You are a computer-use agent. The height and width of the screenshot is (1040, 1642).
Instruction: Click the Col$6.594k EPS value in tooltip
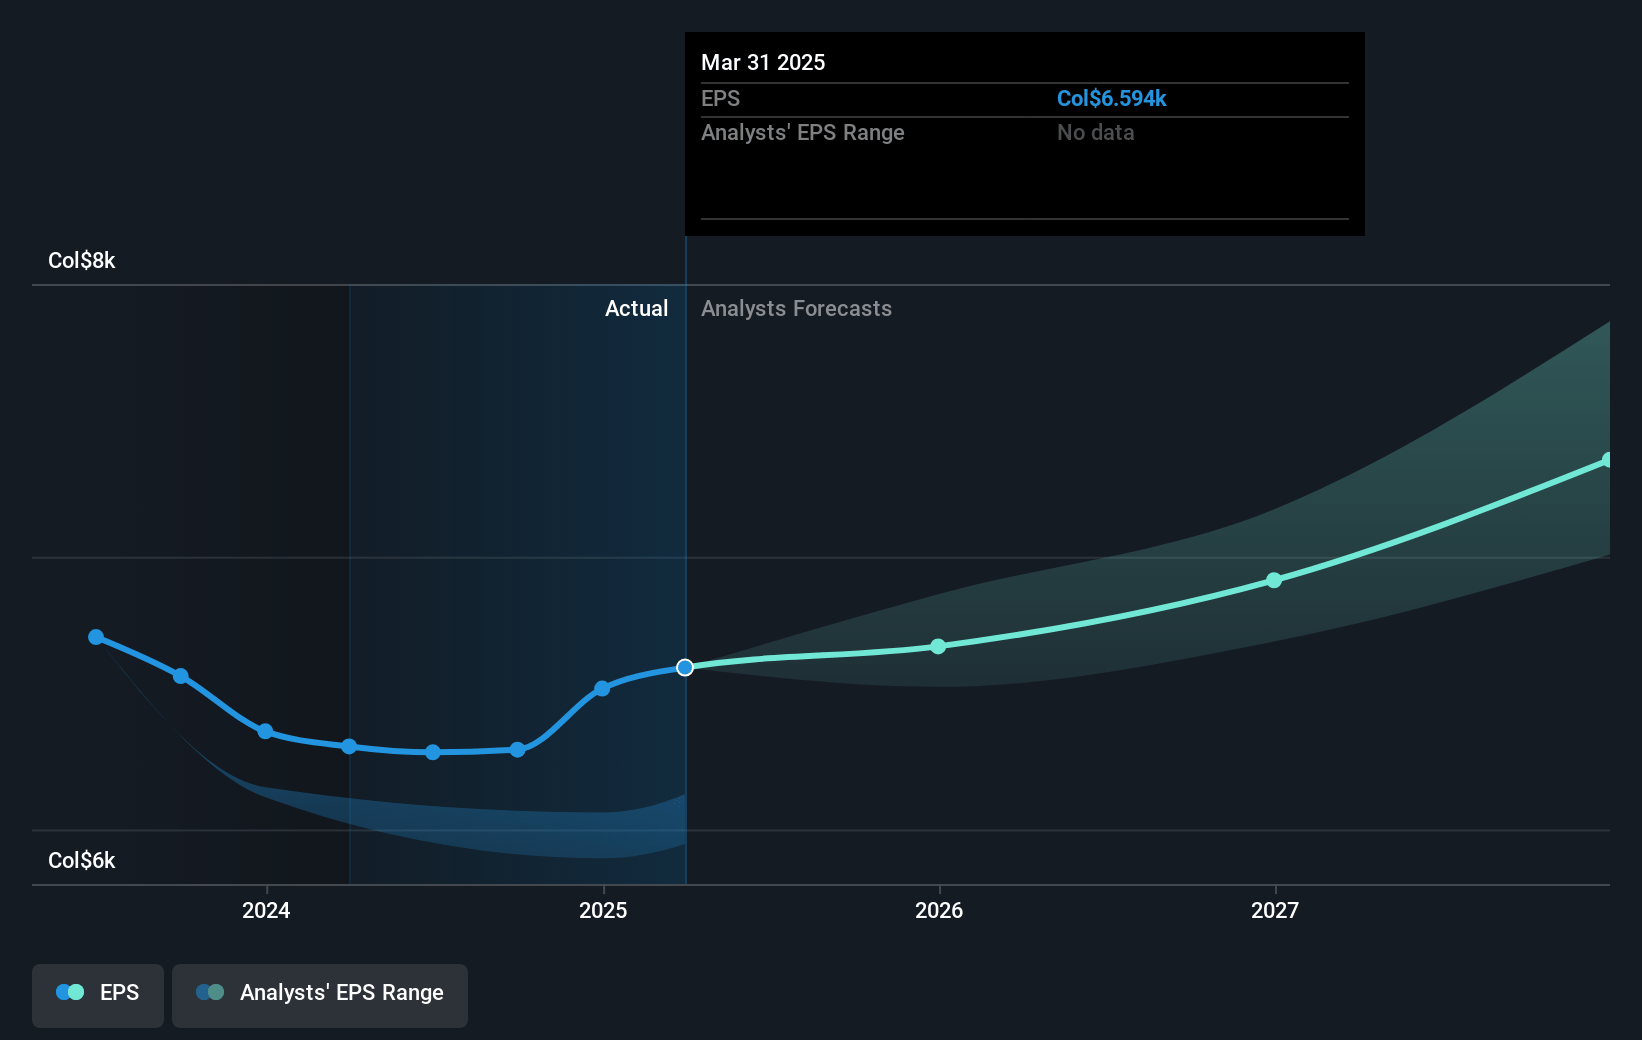coord(1112,98)
